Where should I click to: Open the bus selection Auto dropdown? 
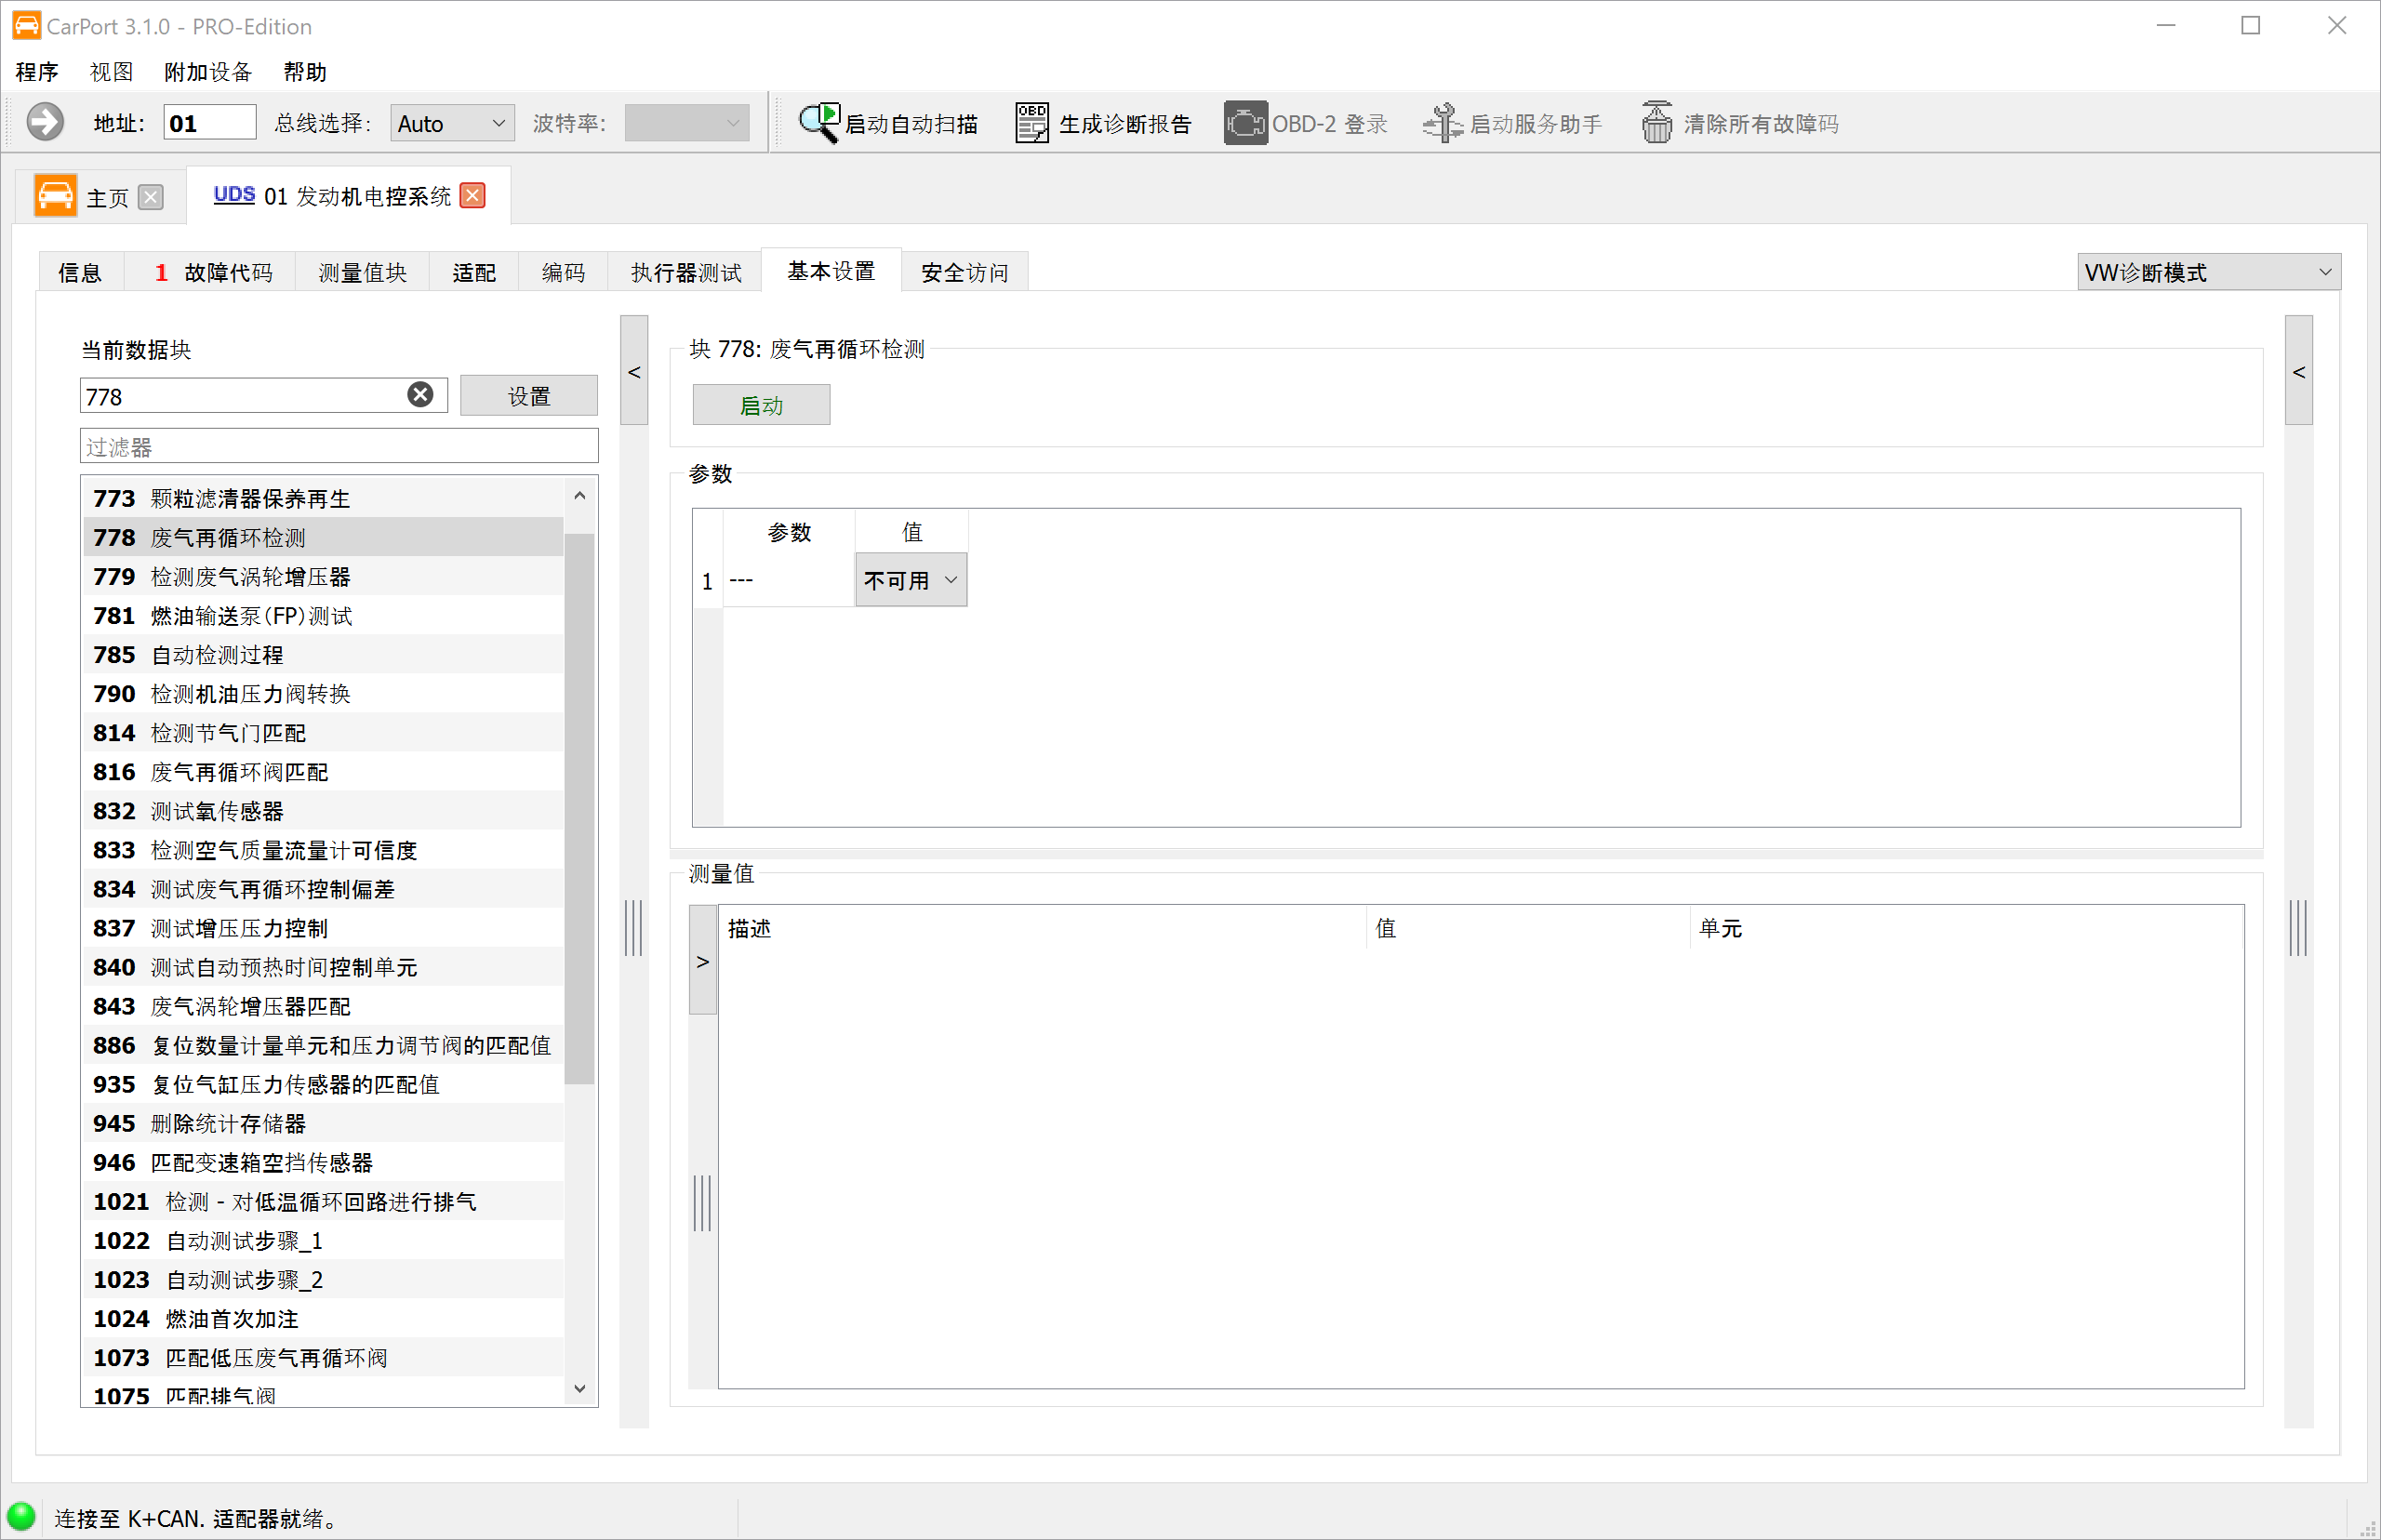pos(452,123)
